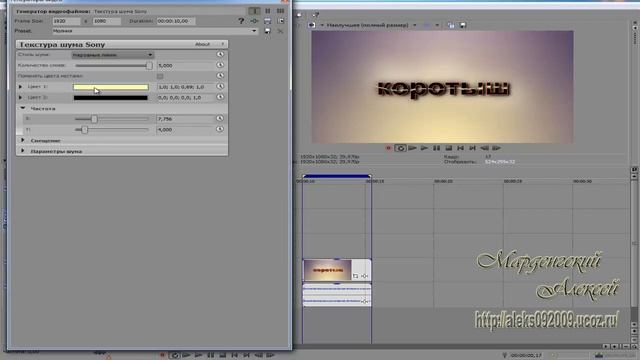This screenshot has height=360, width=640.
Task: Click the 4,000 frequency Y value field
Action: (186, 129)
